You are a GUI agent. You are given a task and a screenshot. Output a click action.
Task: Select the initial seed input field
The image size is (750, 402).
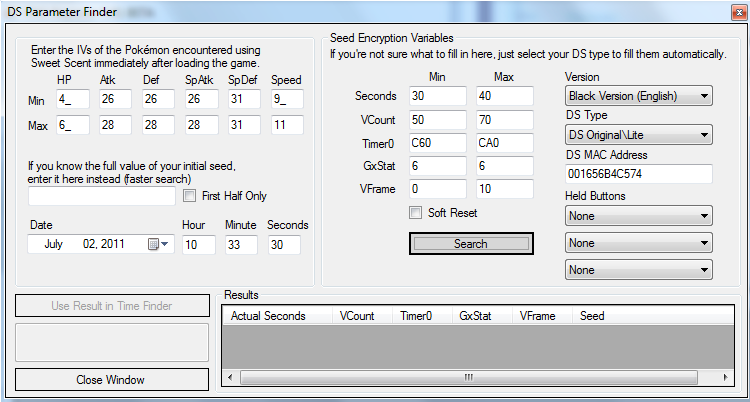point(102,197)
